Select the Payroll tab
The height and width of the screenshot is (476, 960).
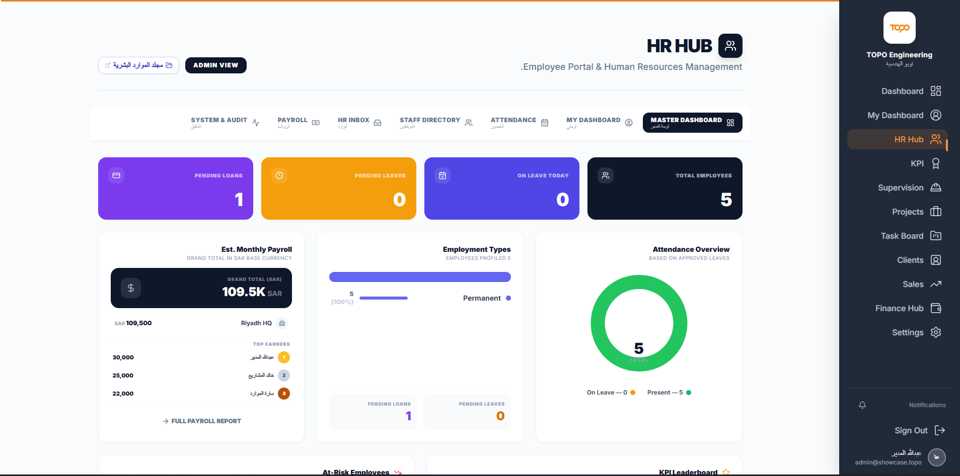coord(298,123)
